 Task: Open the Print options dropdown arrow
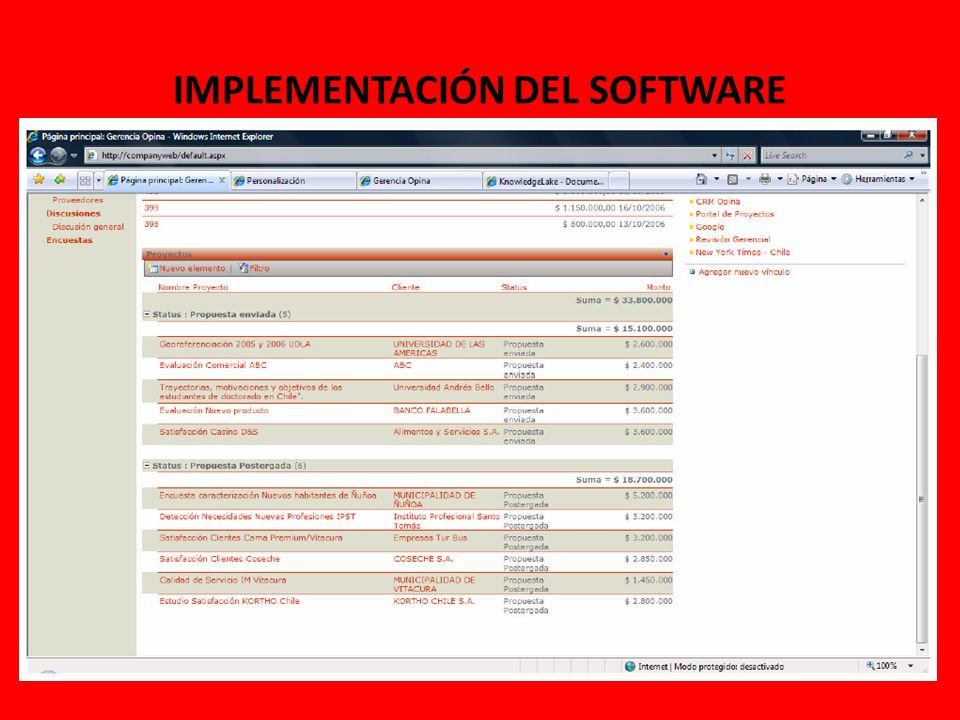click(780, 179)
